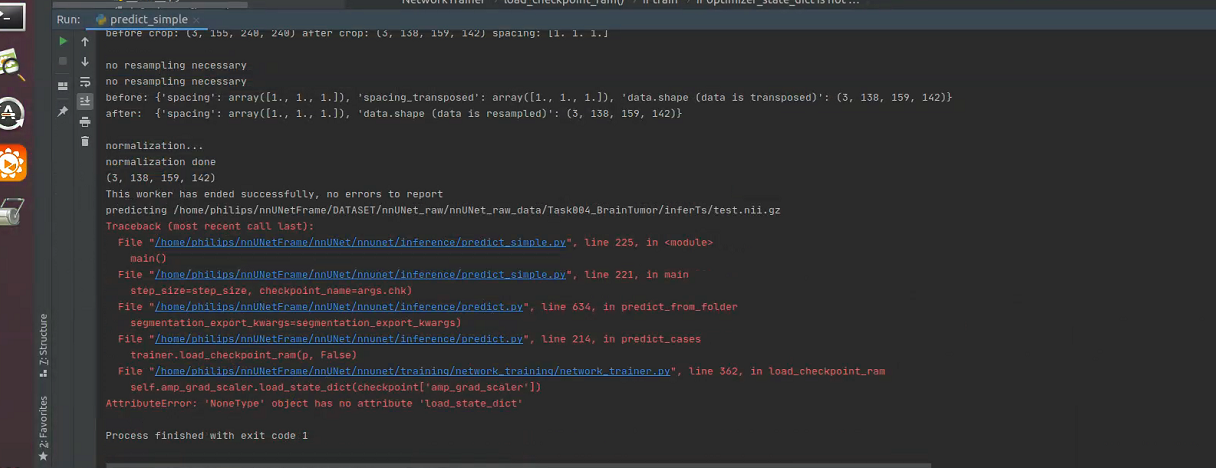Open predict_simple.py link at line 221

[360, 274]
